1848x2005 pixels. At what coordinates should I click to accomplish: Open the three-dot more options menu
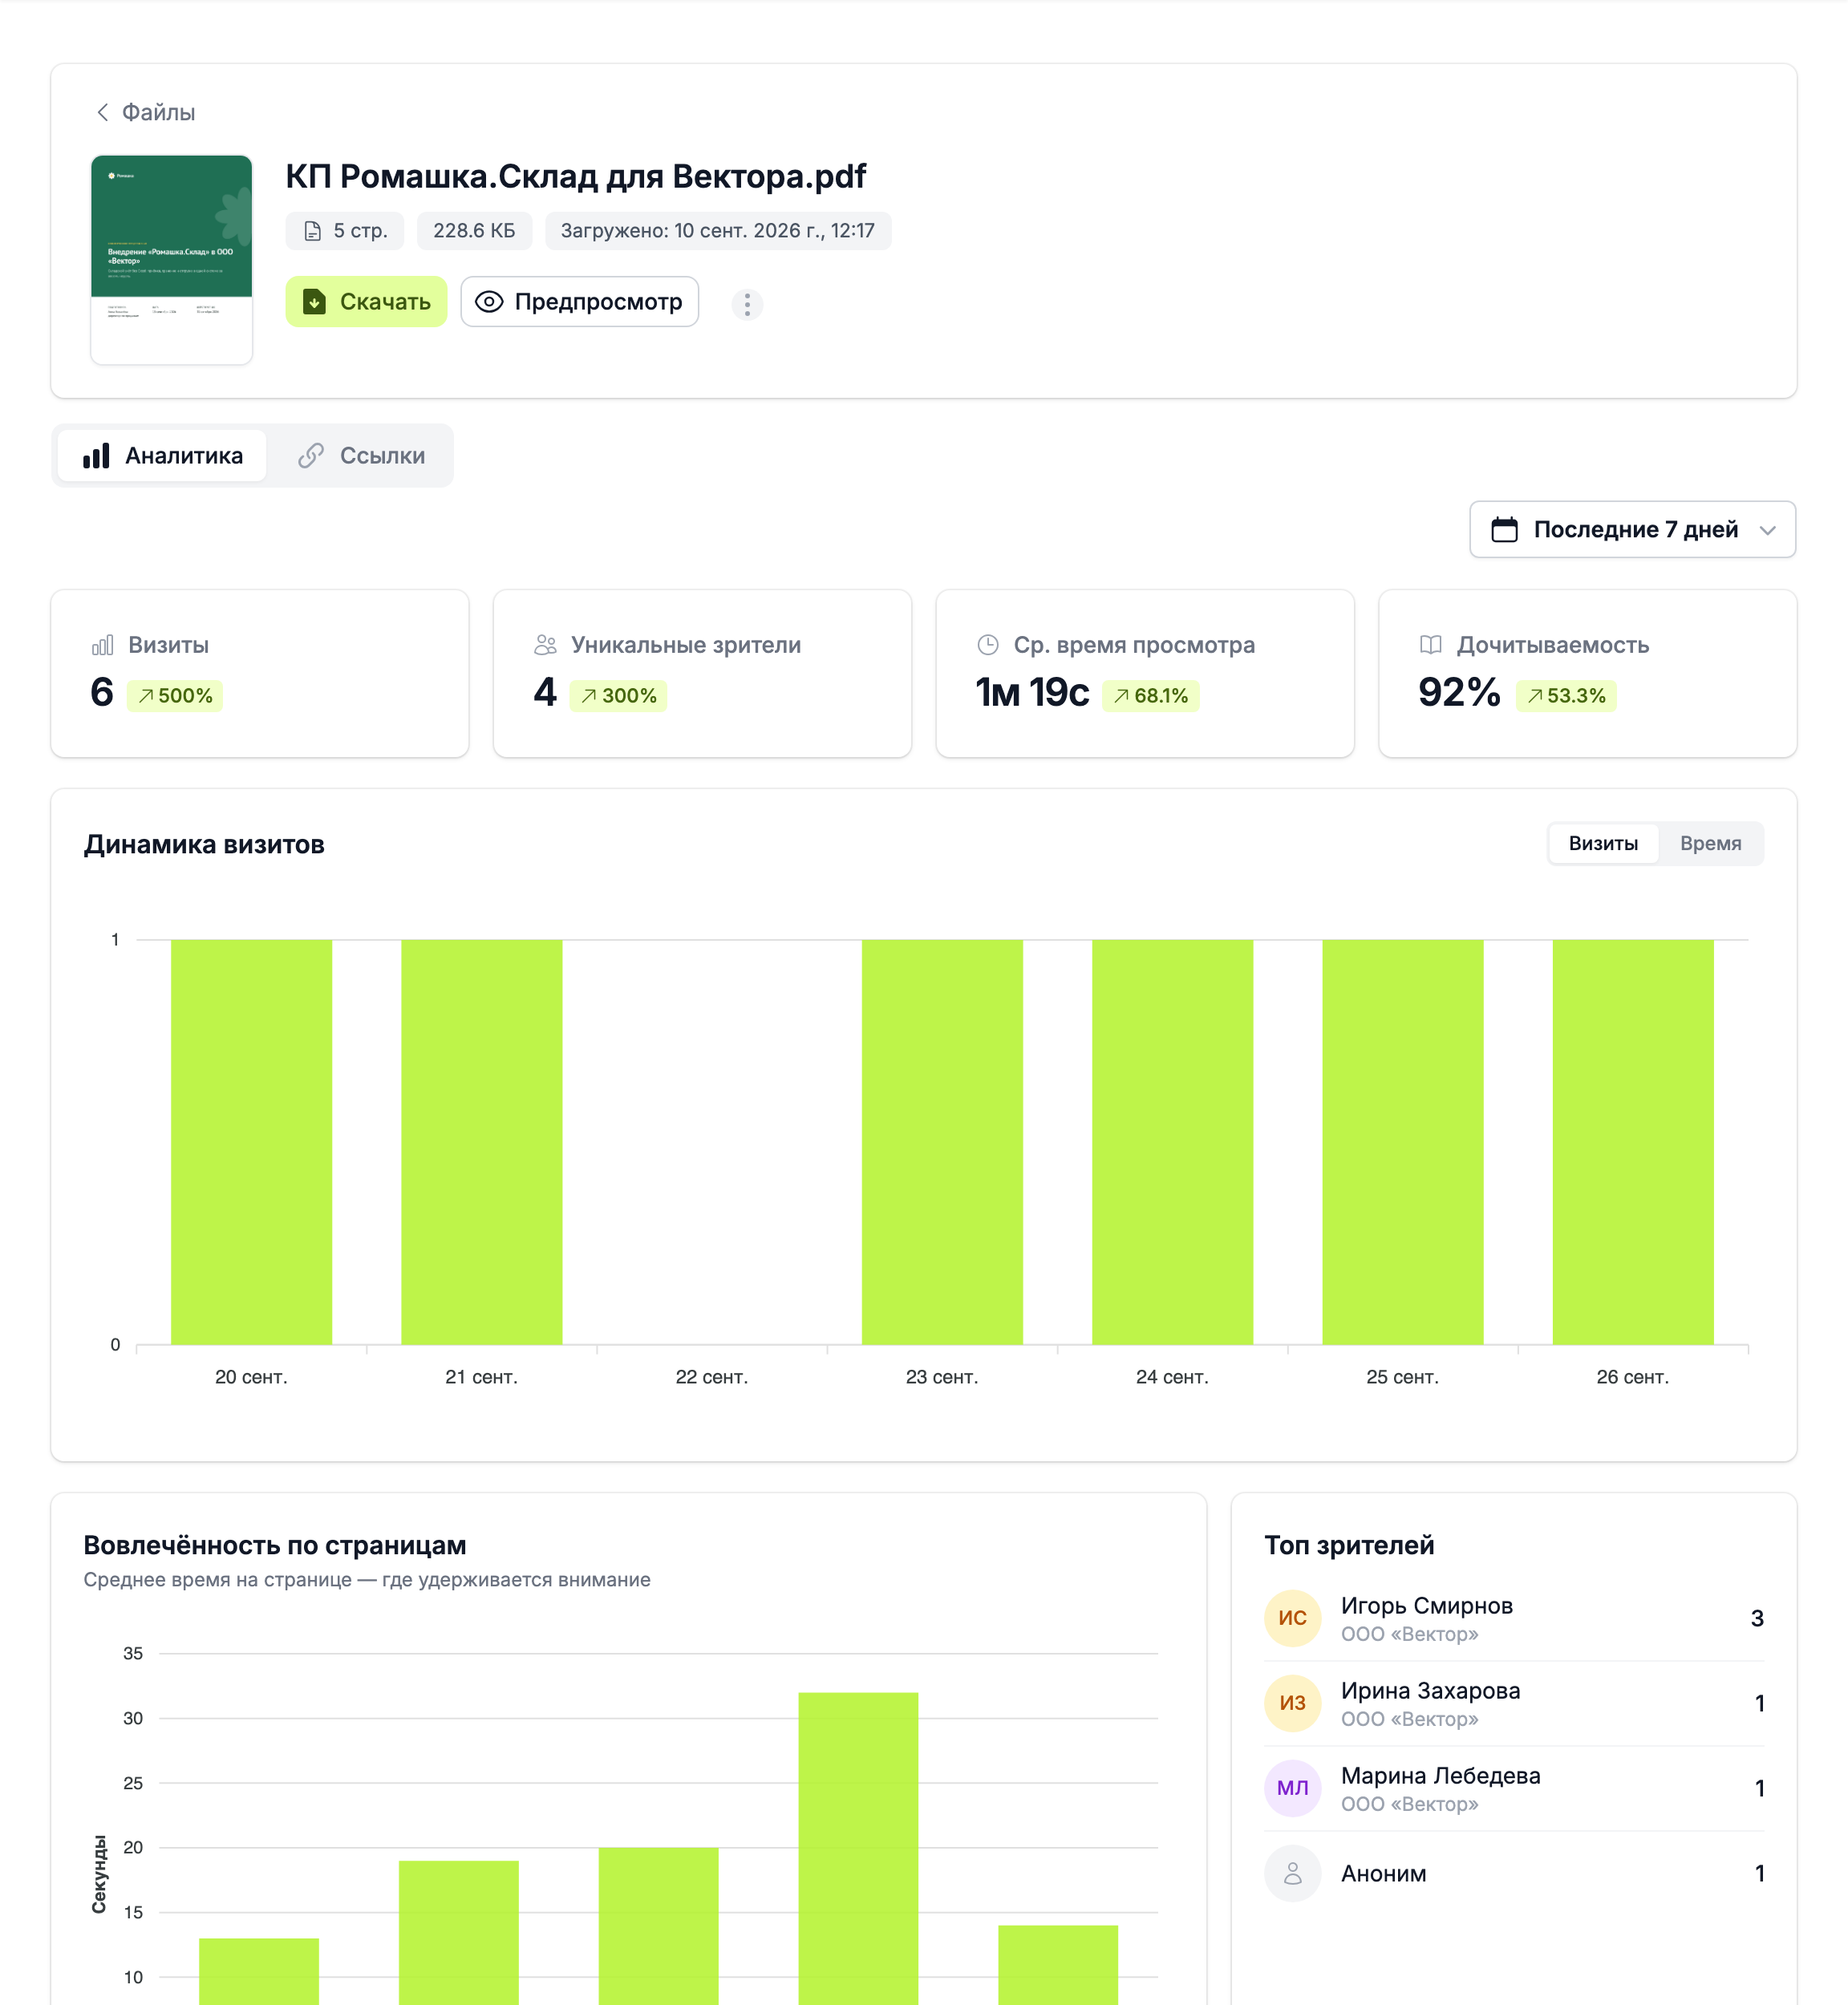(747, 304)
